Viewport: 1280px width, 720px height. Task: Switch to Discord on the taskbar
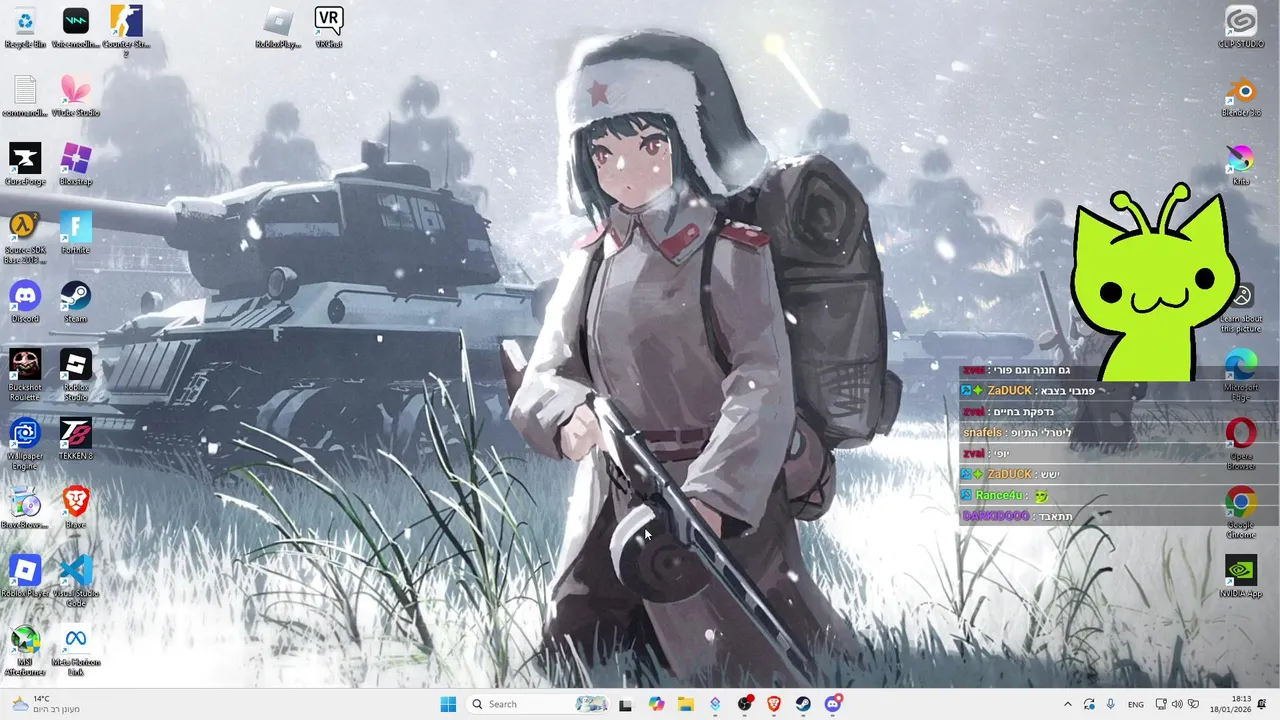[x=833, y=704]
